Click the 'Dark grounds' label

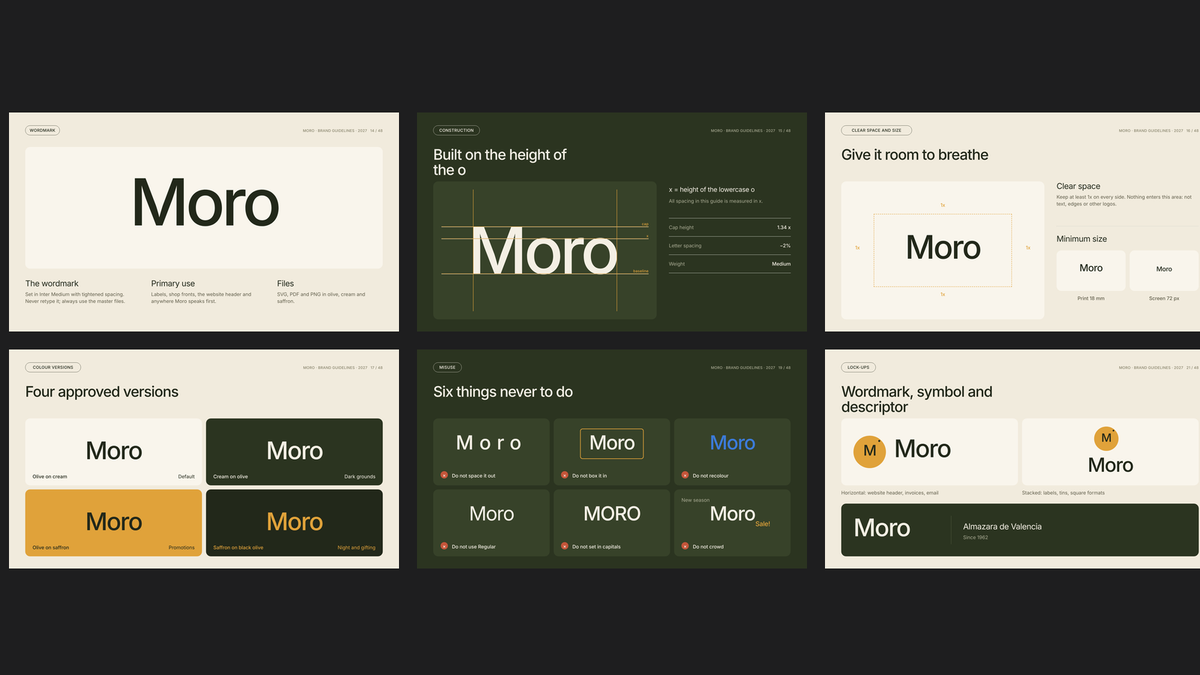coord(360,476)
